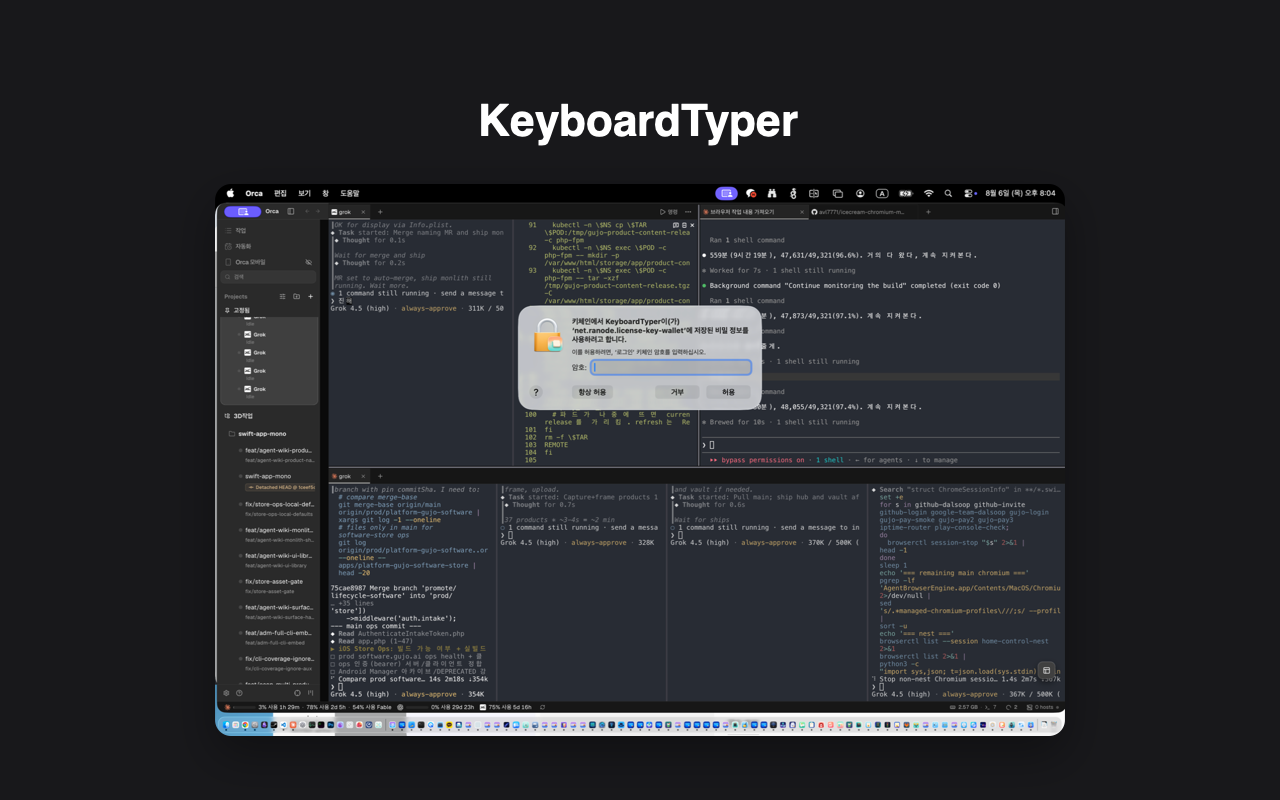Click the binoculars menu bar icon
Viewport: 1280px width, 800px height.
click(x=771, y=193)
